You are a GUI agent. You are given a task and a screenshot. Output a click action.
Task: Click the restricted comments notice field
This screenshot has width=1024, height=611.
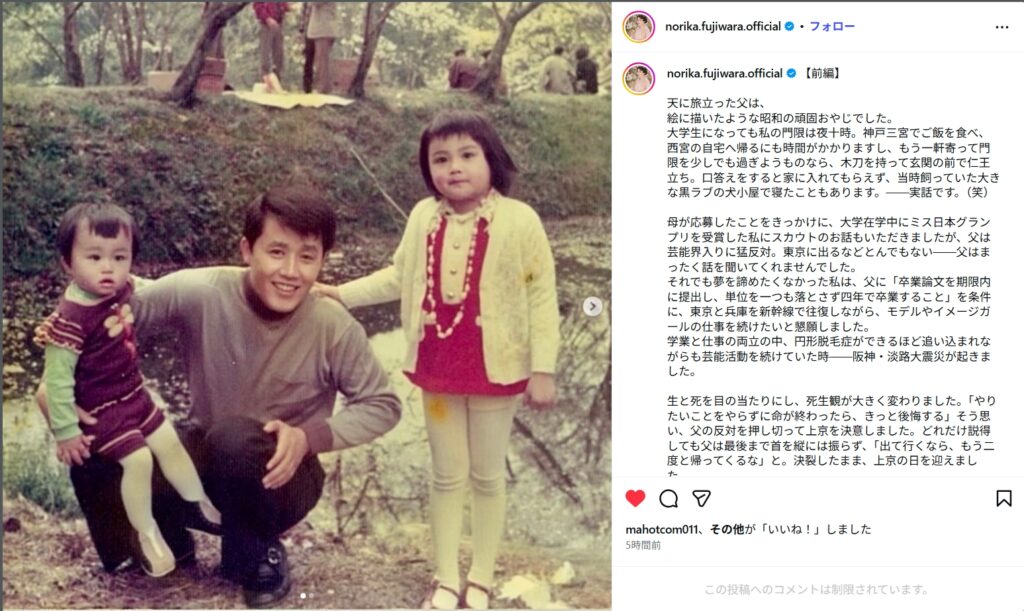pyautogui.click(x=818, y=589)
